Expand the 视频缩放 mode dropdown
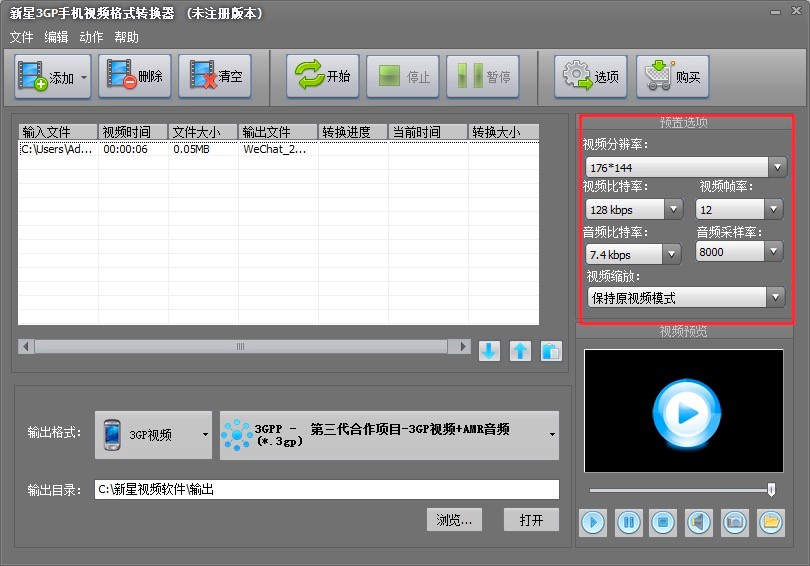Image resolution: width=810 pixels, height=566 pixels. click(x=685, y=297)
